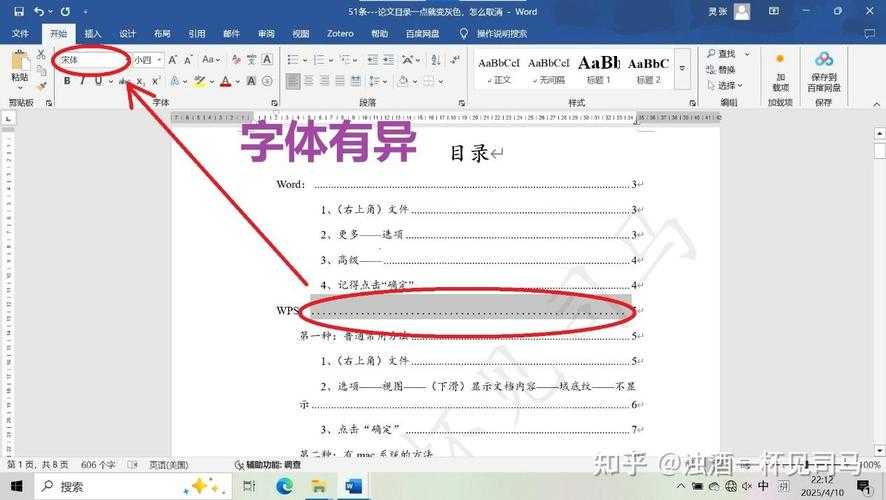Click the Paste clipboard icon
The height and width of the screenshot is (500, 886).
(20, 61)
